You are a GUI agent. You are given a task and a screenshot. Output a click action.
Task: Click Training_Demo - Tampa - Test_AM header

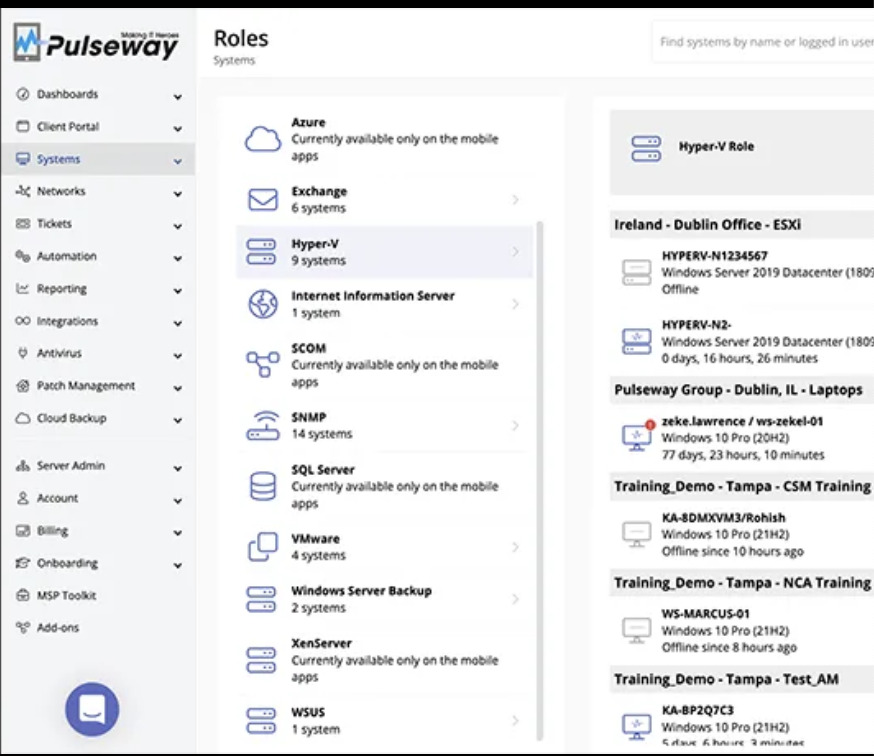pos(742,679)
